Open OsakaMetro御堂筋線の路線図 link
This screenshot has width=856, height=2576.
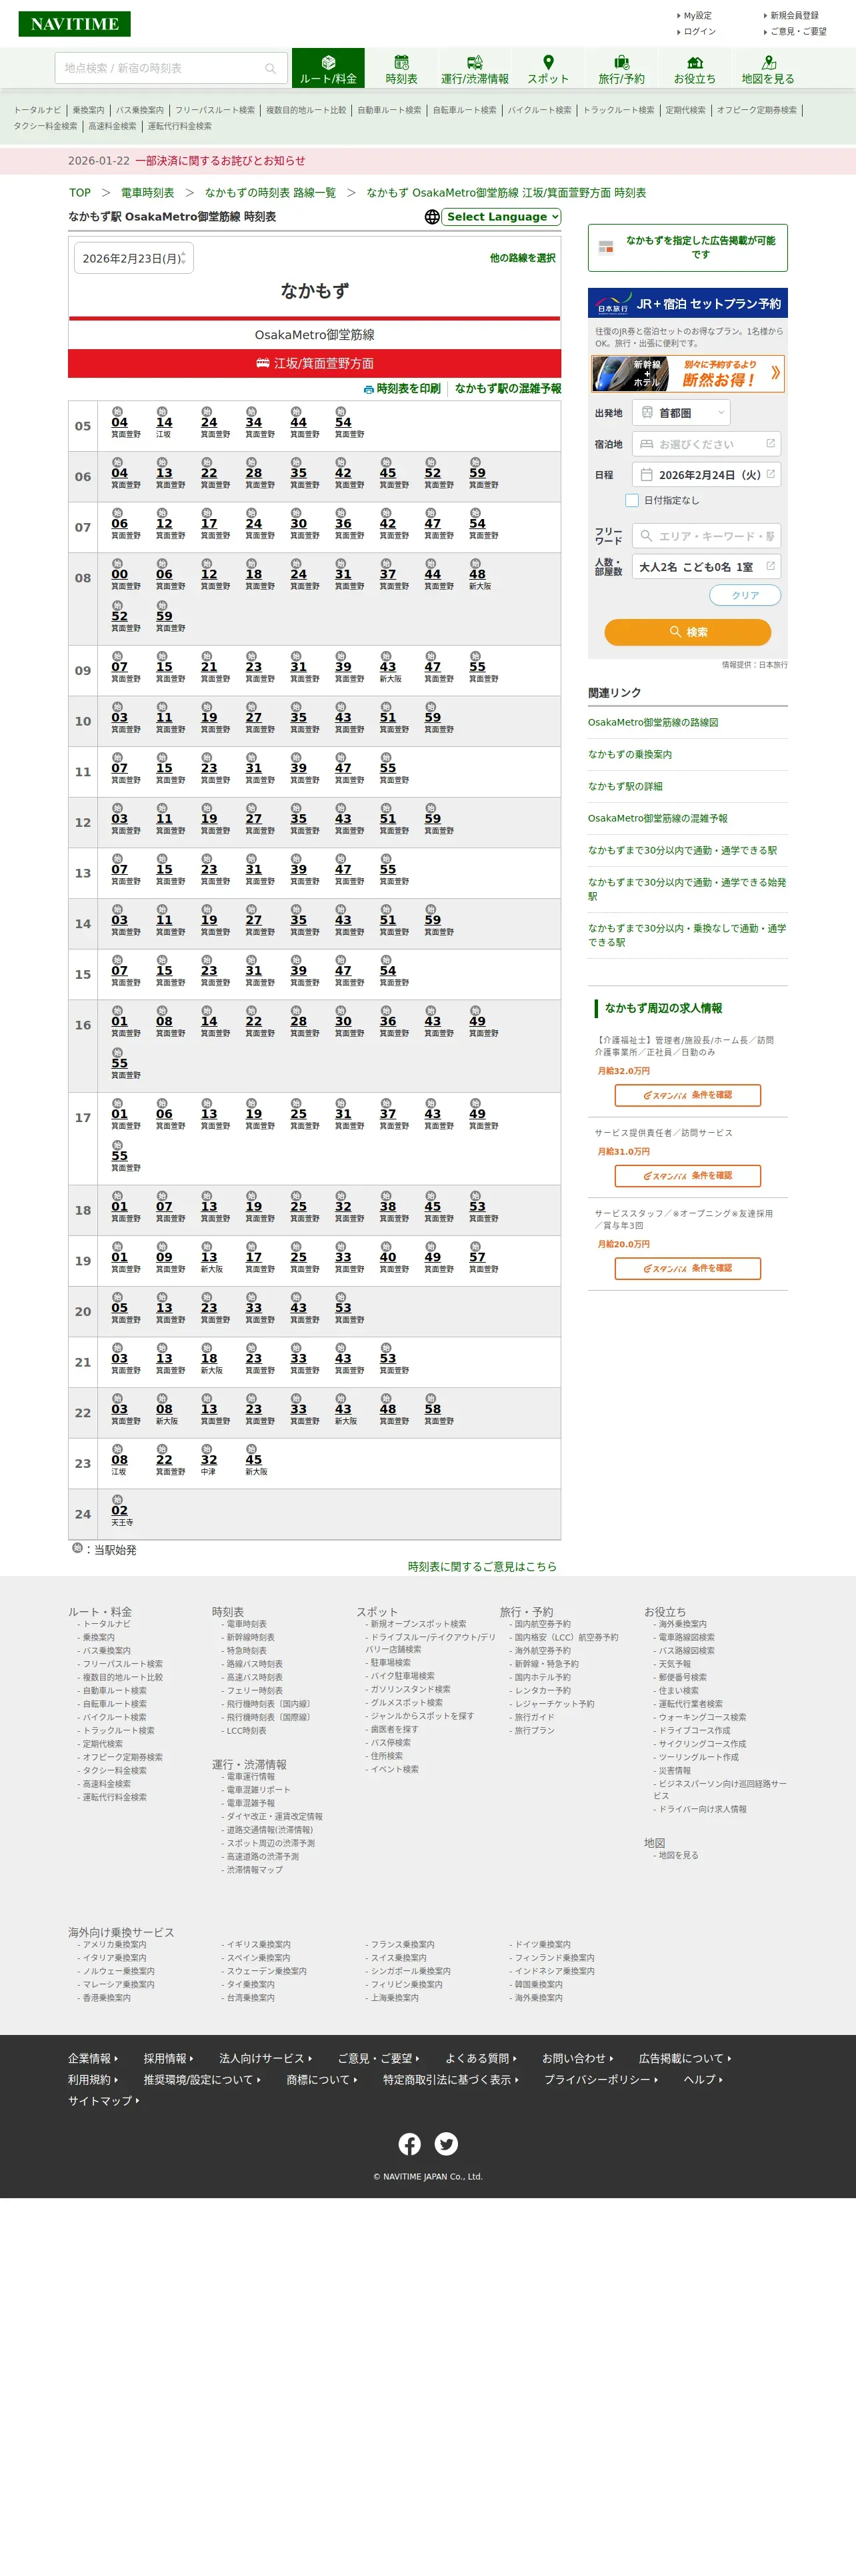(x=653, y=723)
